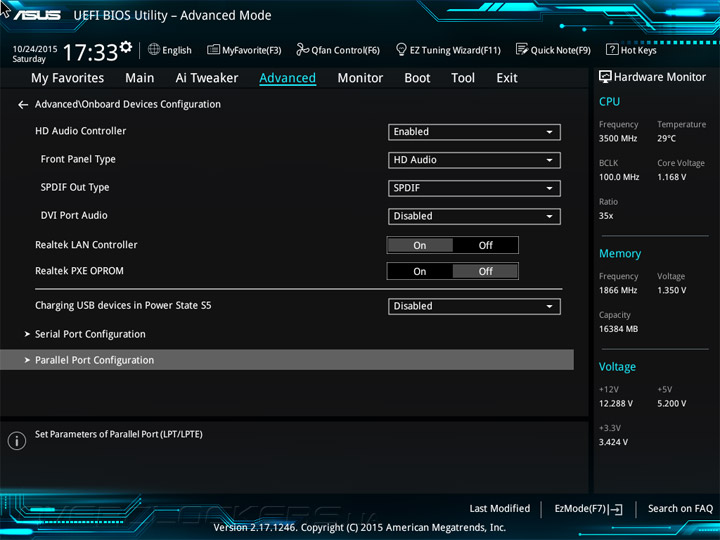Click BCLK value 100.0 MHz

(x=619, y=177)
